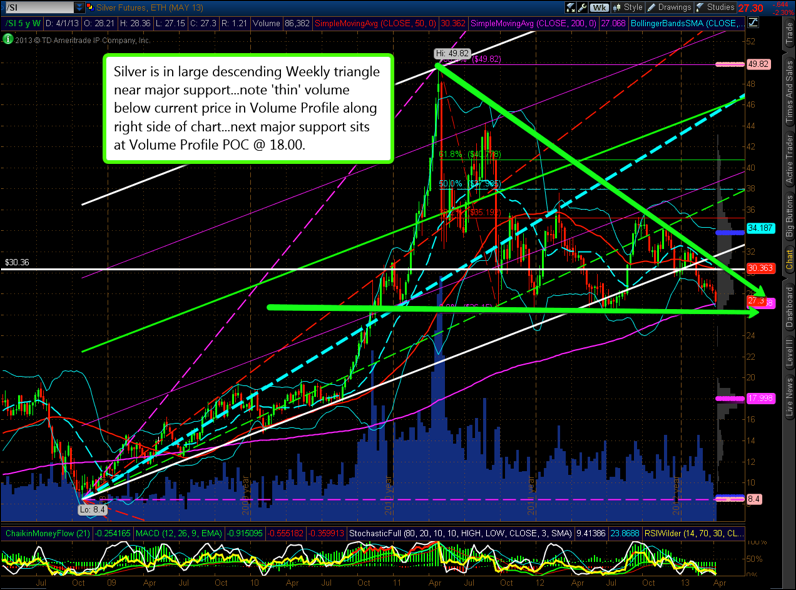Click the MACD value -0.915095
This screenshot has height=590, width=796.
coord(244,534)
